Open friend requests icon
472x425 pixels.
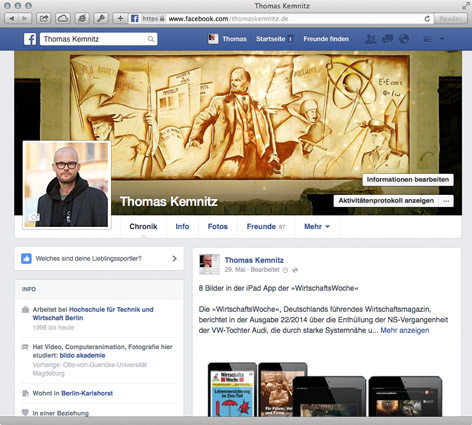pyautogui.click(x=371, y=39)
